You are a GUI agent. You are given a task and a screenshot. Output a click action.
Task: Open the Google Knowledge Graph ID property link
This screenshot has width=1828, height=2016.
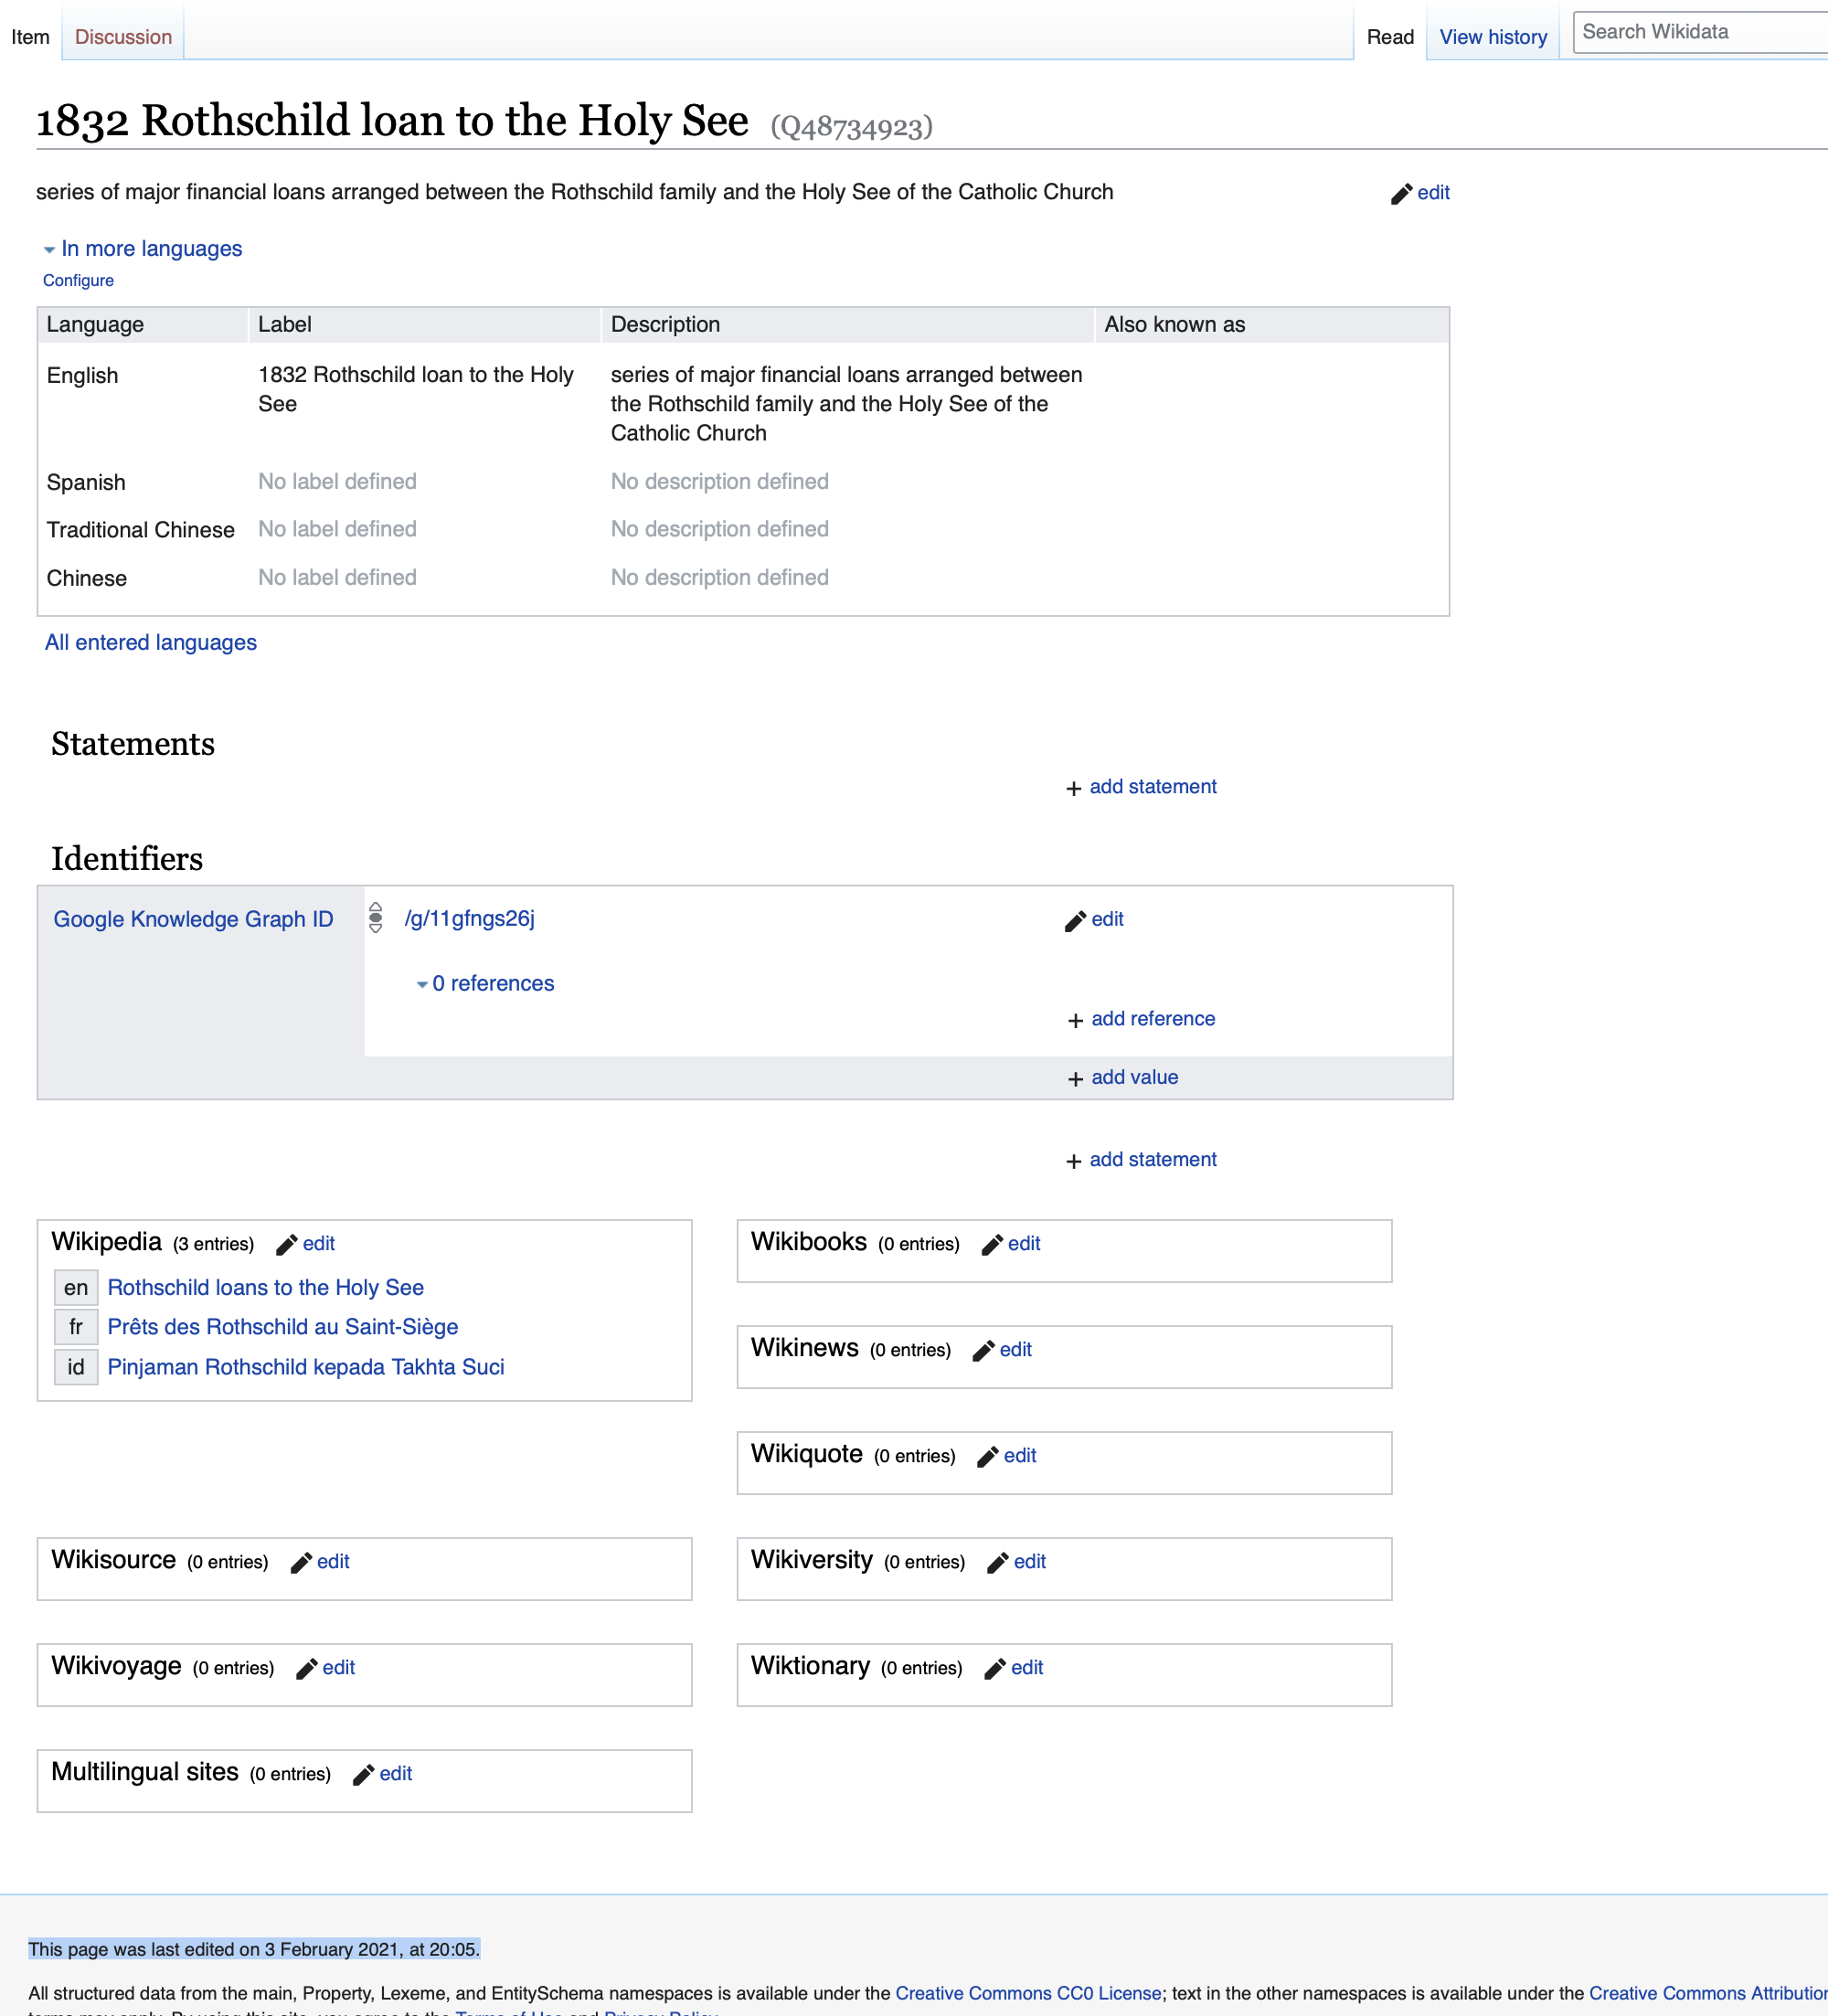coord(193,920)
